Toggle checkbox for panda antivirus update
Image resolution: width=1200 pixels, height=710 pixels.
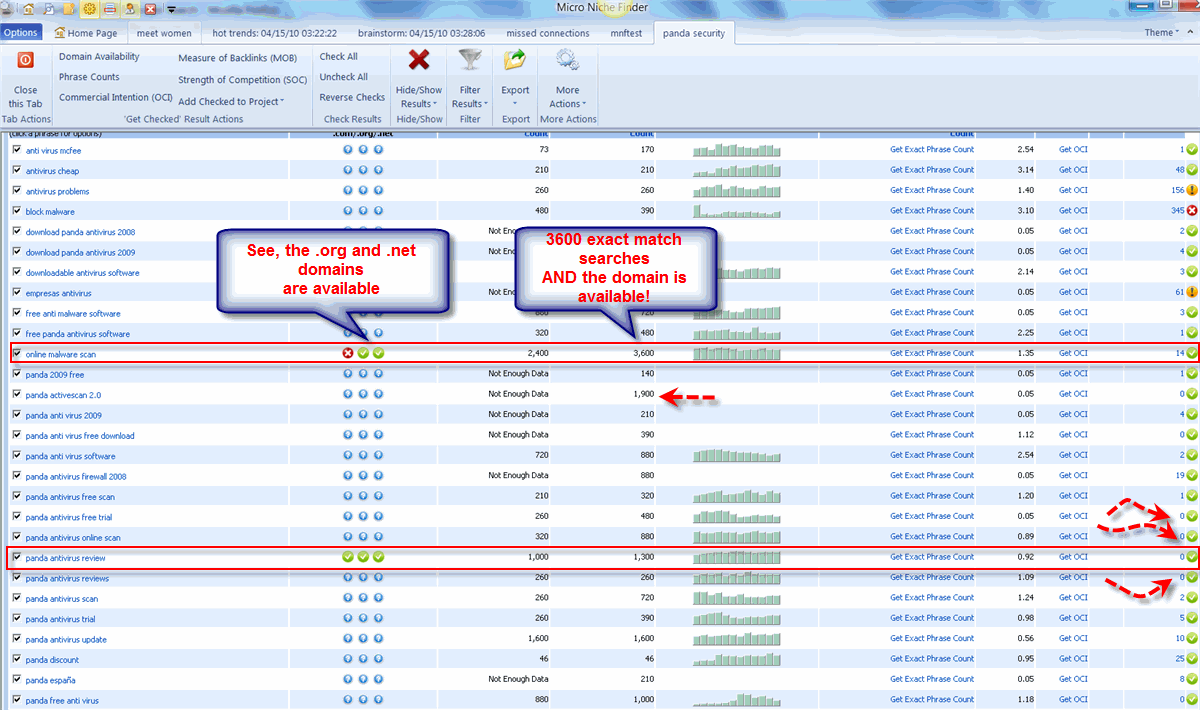16,639
